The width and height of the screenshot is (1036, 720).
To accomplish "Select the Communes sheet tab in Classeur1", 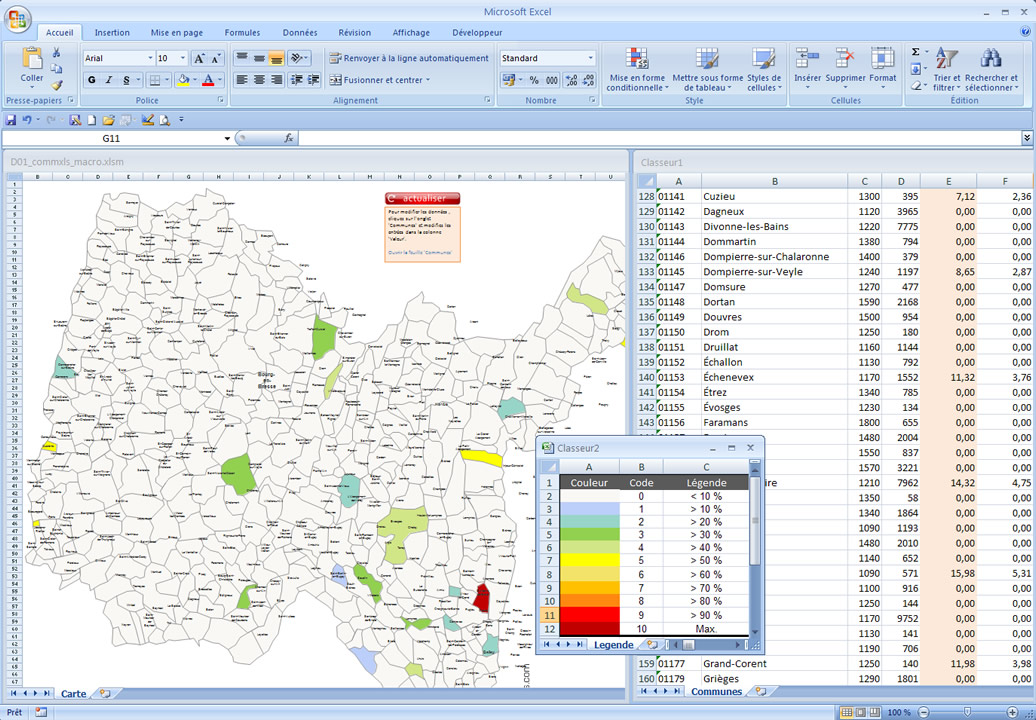I will point(716,692).
